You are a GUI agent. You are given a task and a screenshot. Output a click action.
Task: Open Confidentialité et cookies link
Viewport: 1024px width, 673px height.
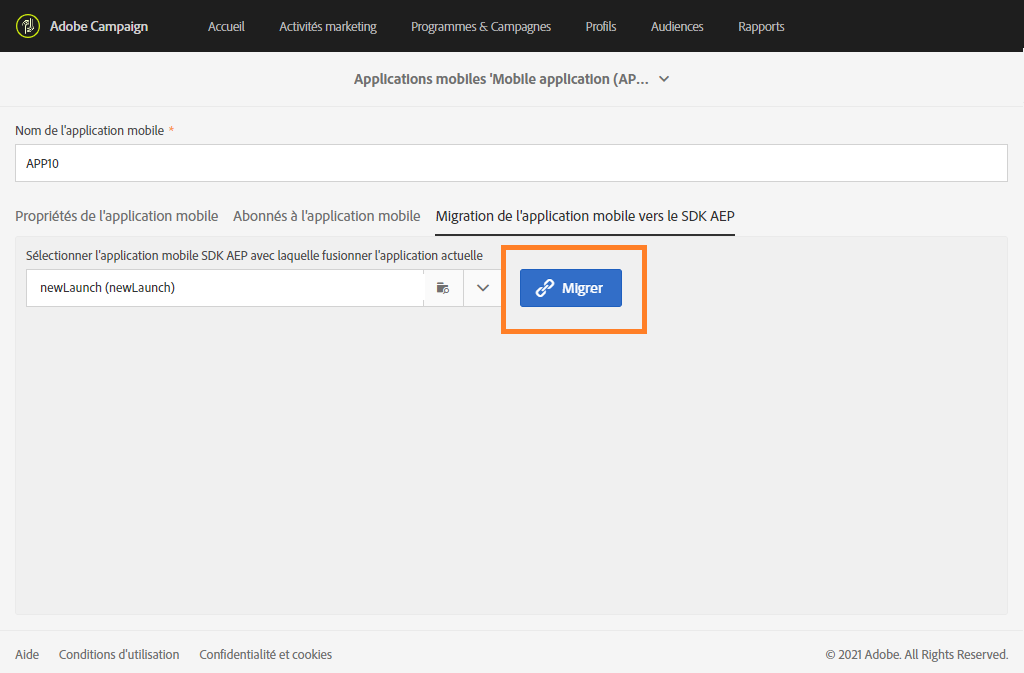[x=265, y=654]
